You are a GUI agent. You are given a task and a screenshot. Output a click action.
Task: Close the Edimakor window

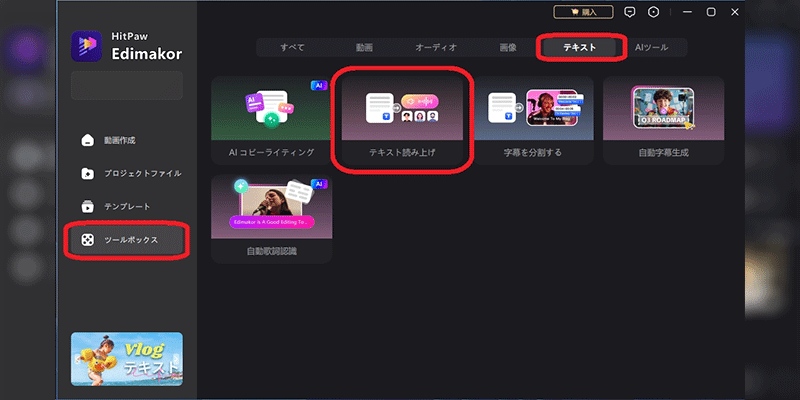(x=735, y=12)
